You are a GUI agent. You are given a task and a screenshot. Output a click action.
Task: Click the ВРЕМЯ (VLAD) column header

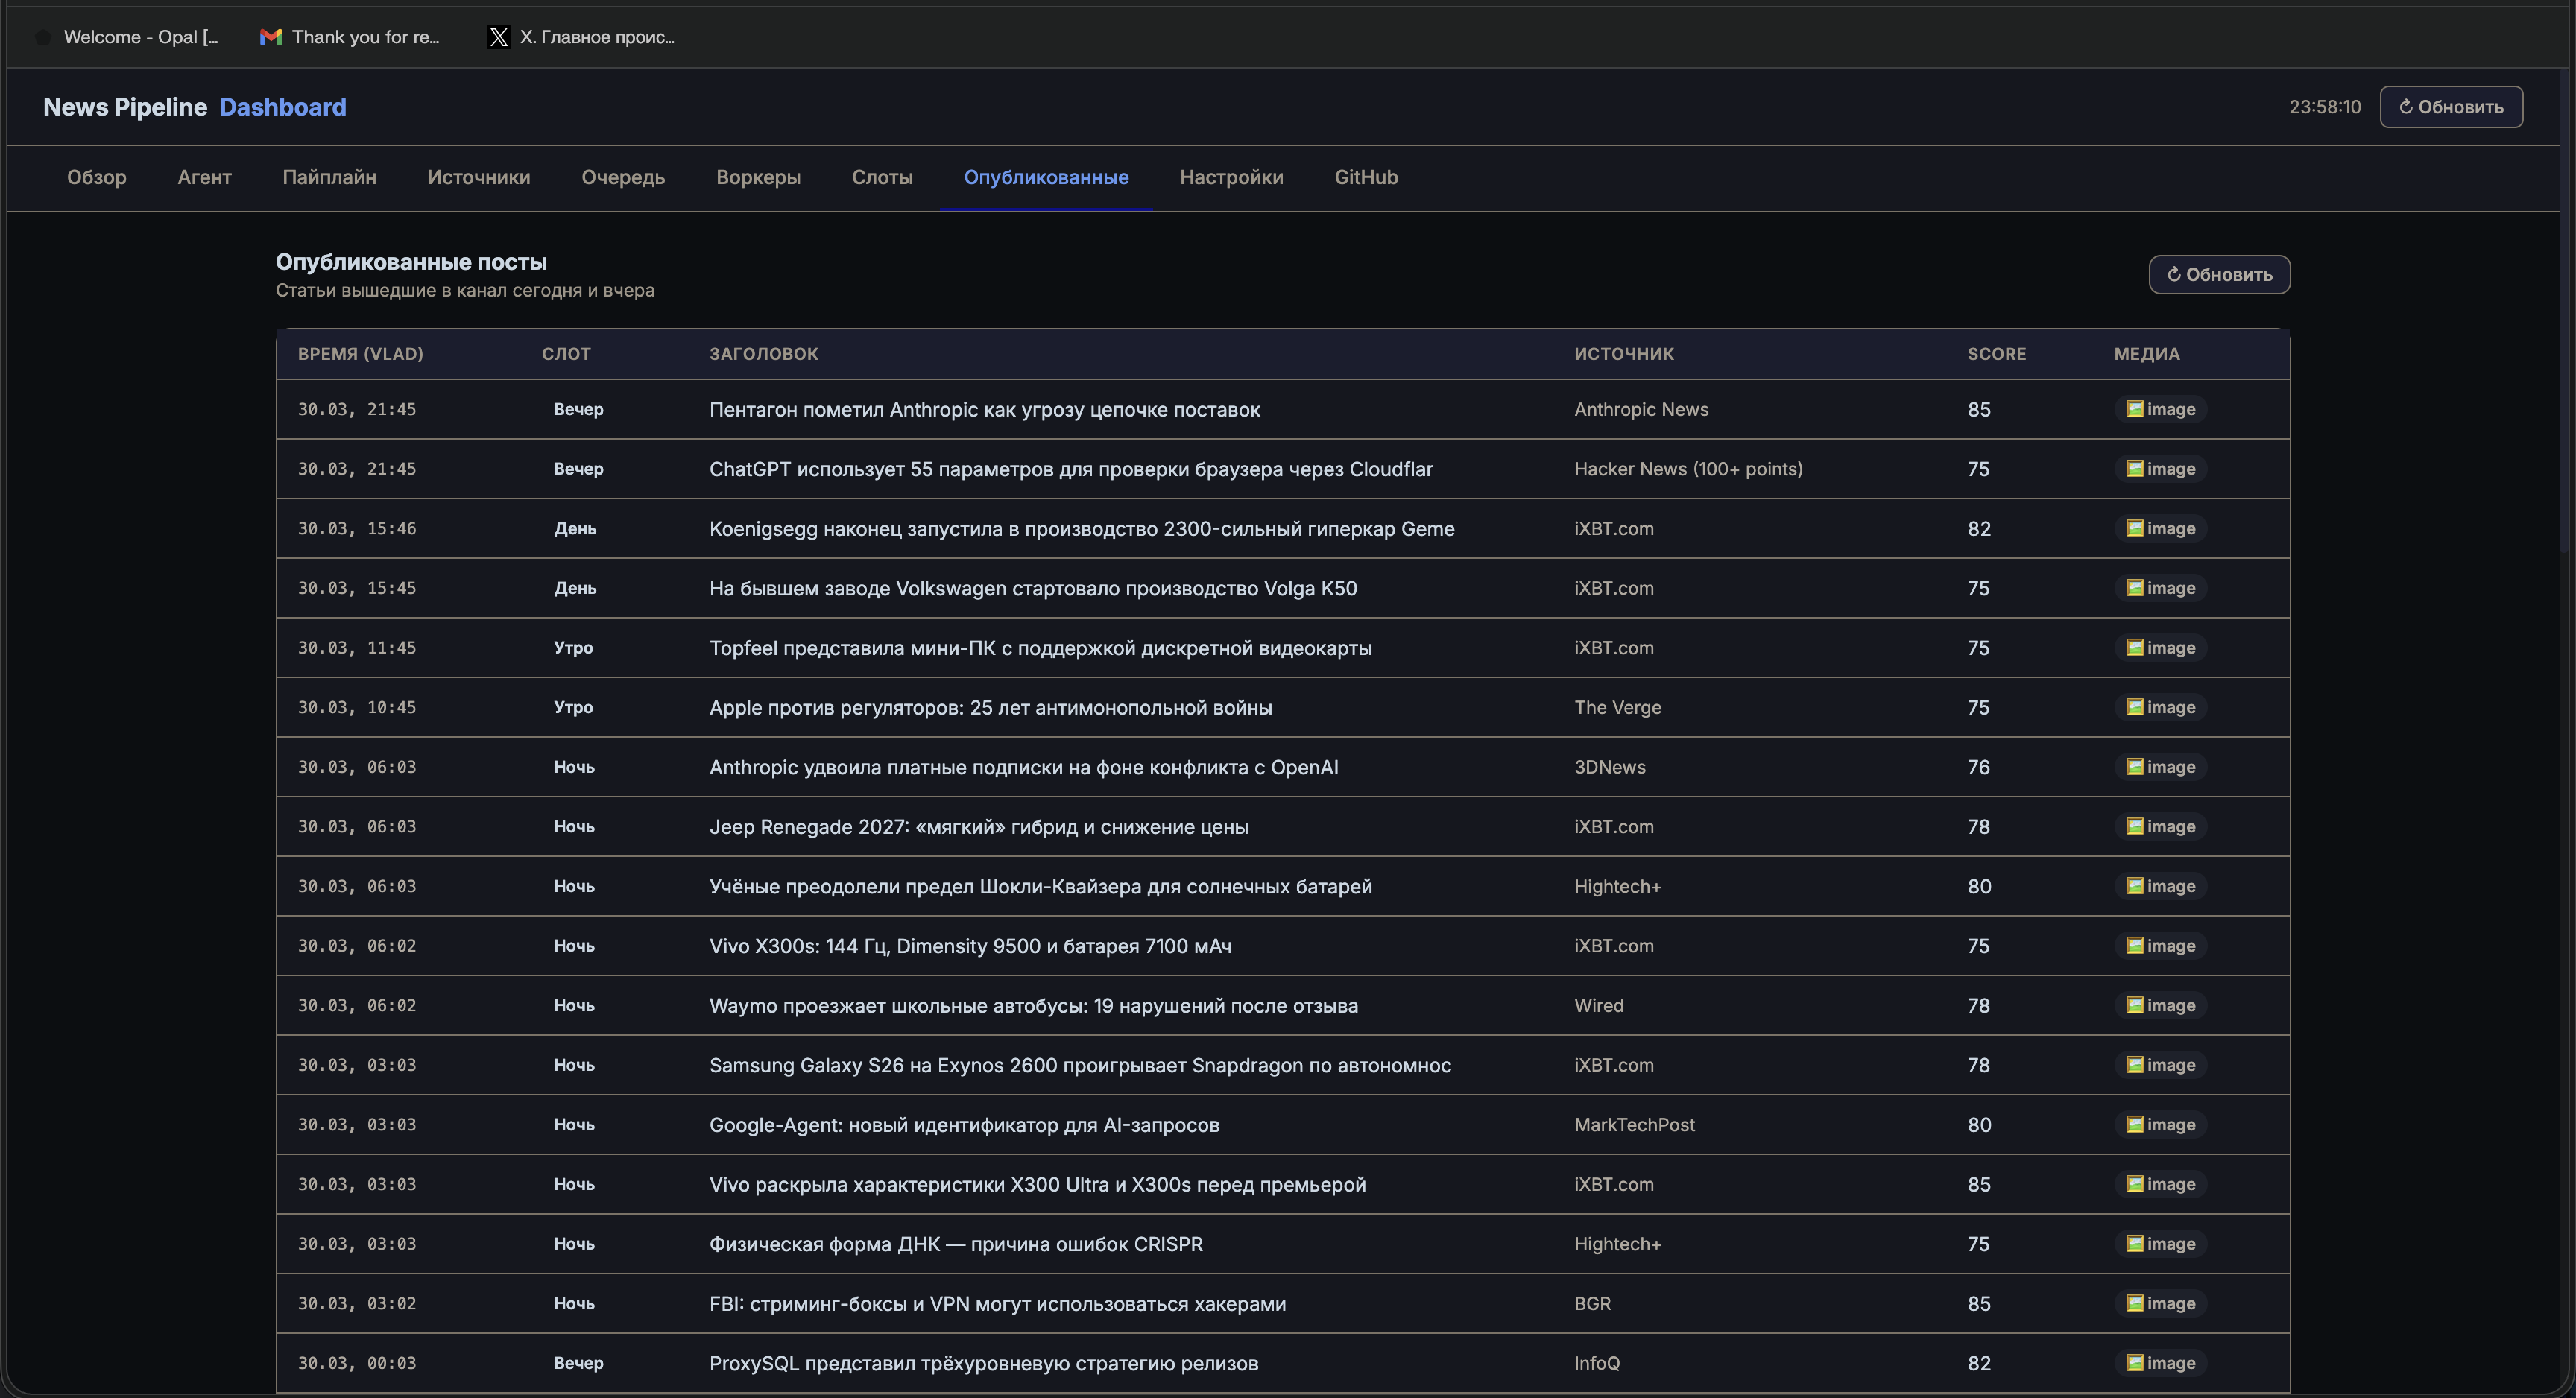pos(360,354)
